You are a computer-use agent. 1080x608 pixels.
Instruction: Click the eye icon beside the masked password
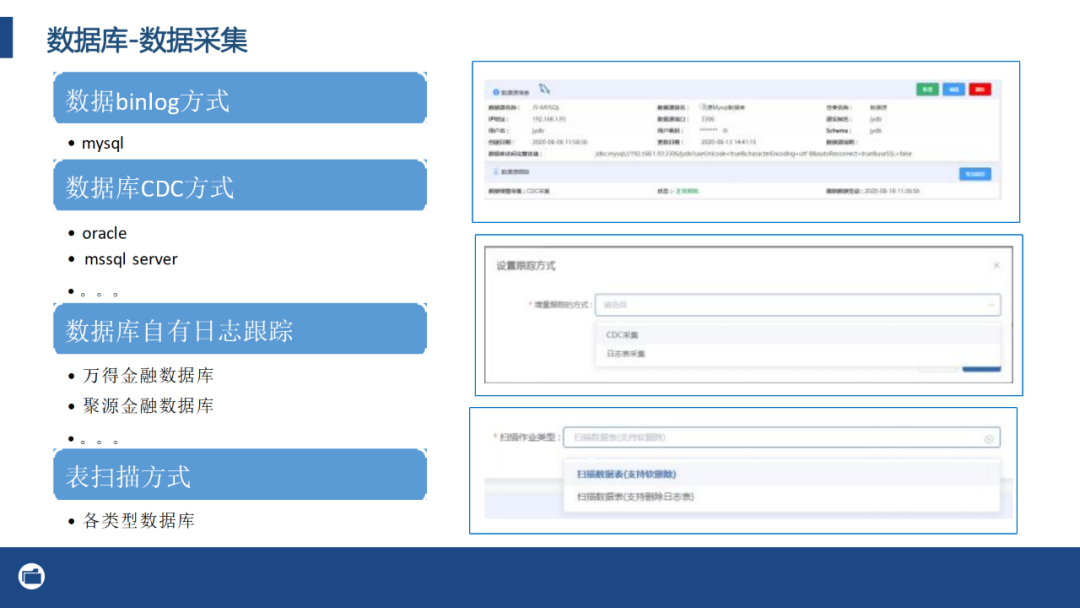[x=725, y=130]
